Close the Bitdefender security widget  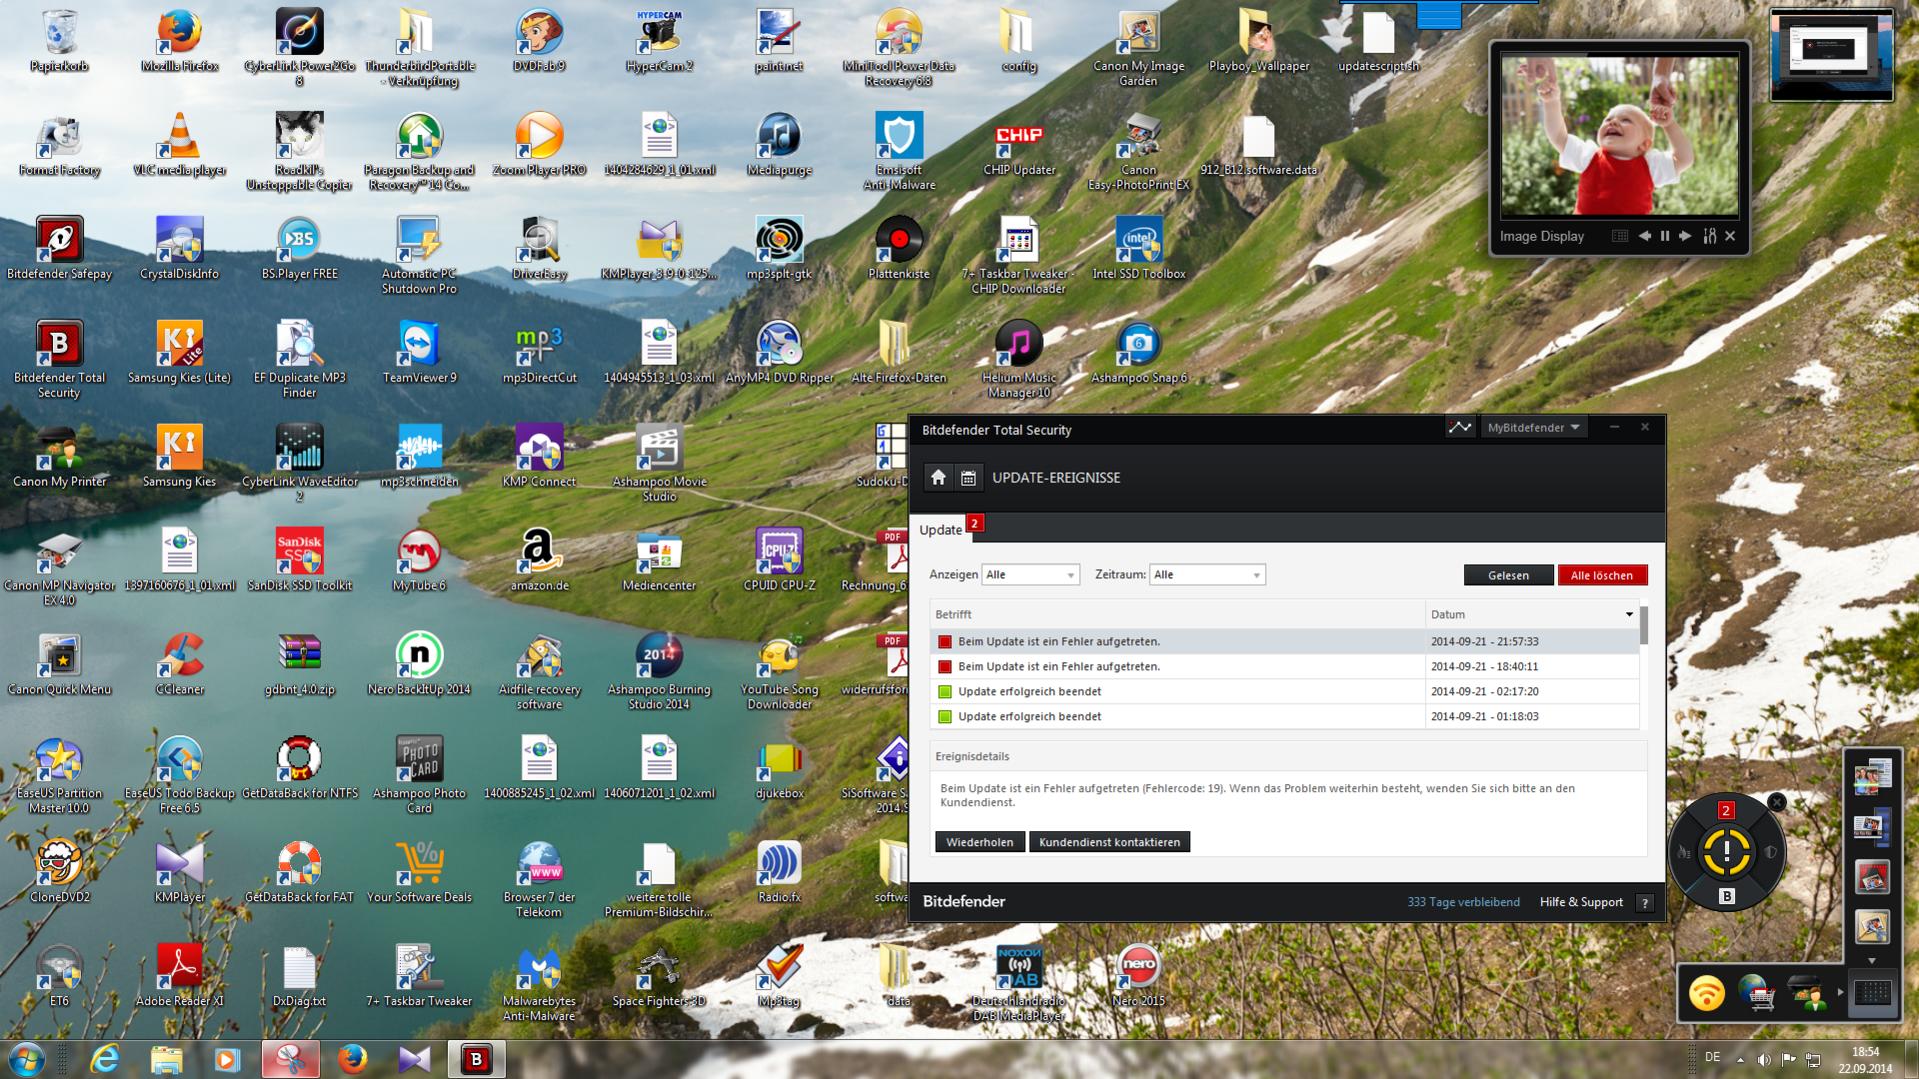pyautogui.click(x=1776, y=802)
